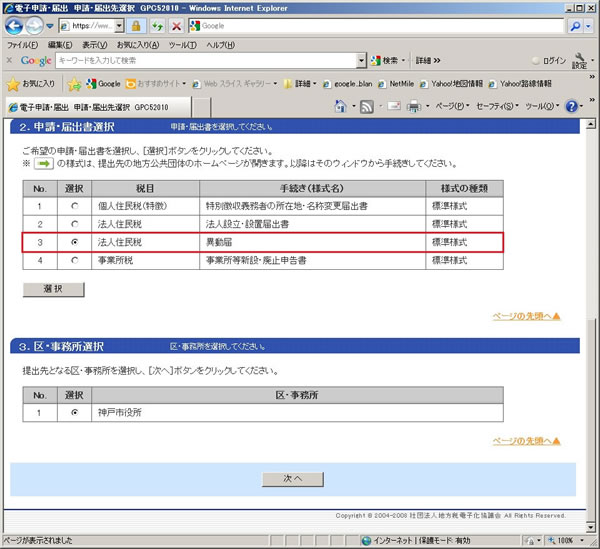
Task: Click the browser Forward arrow button
Action: click(x=34, y=26)
